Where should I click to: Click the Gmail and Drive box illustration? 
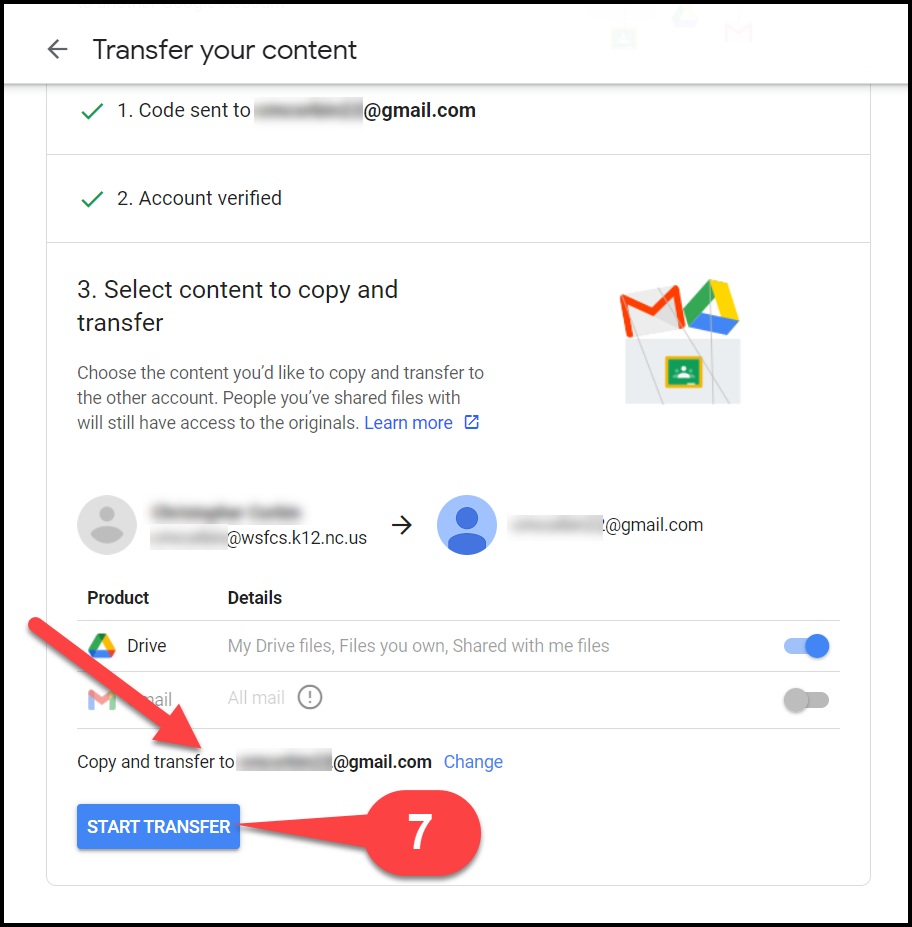(x=680, y=342)
